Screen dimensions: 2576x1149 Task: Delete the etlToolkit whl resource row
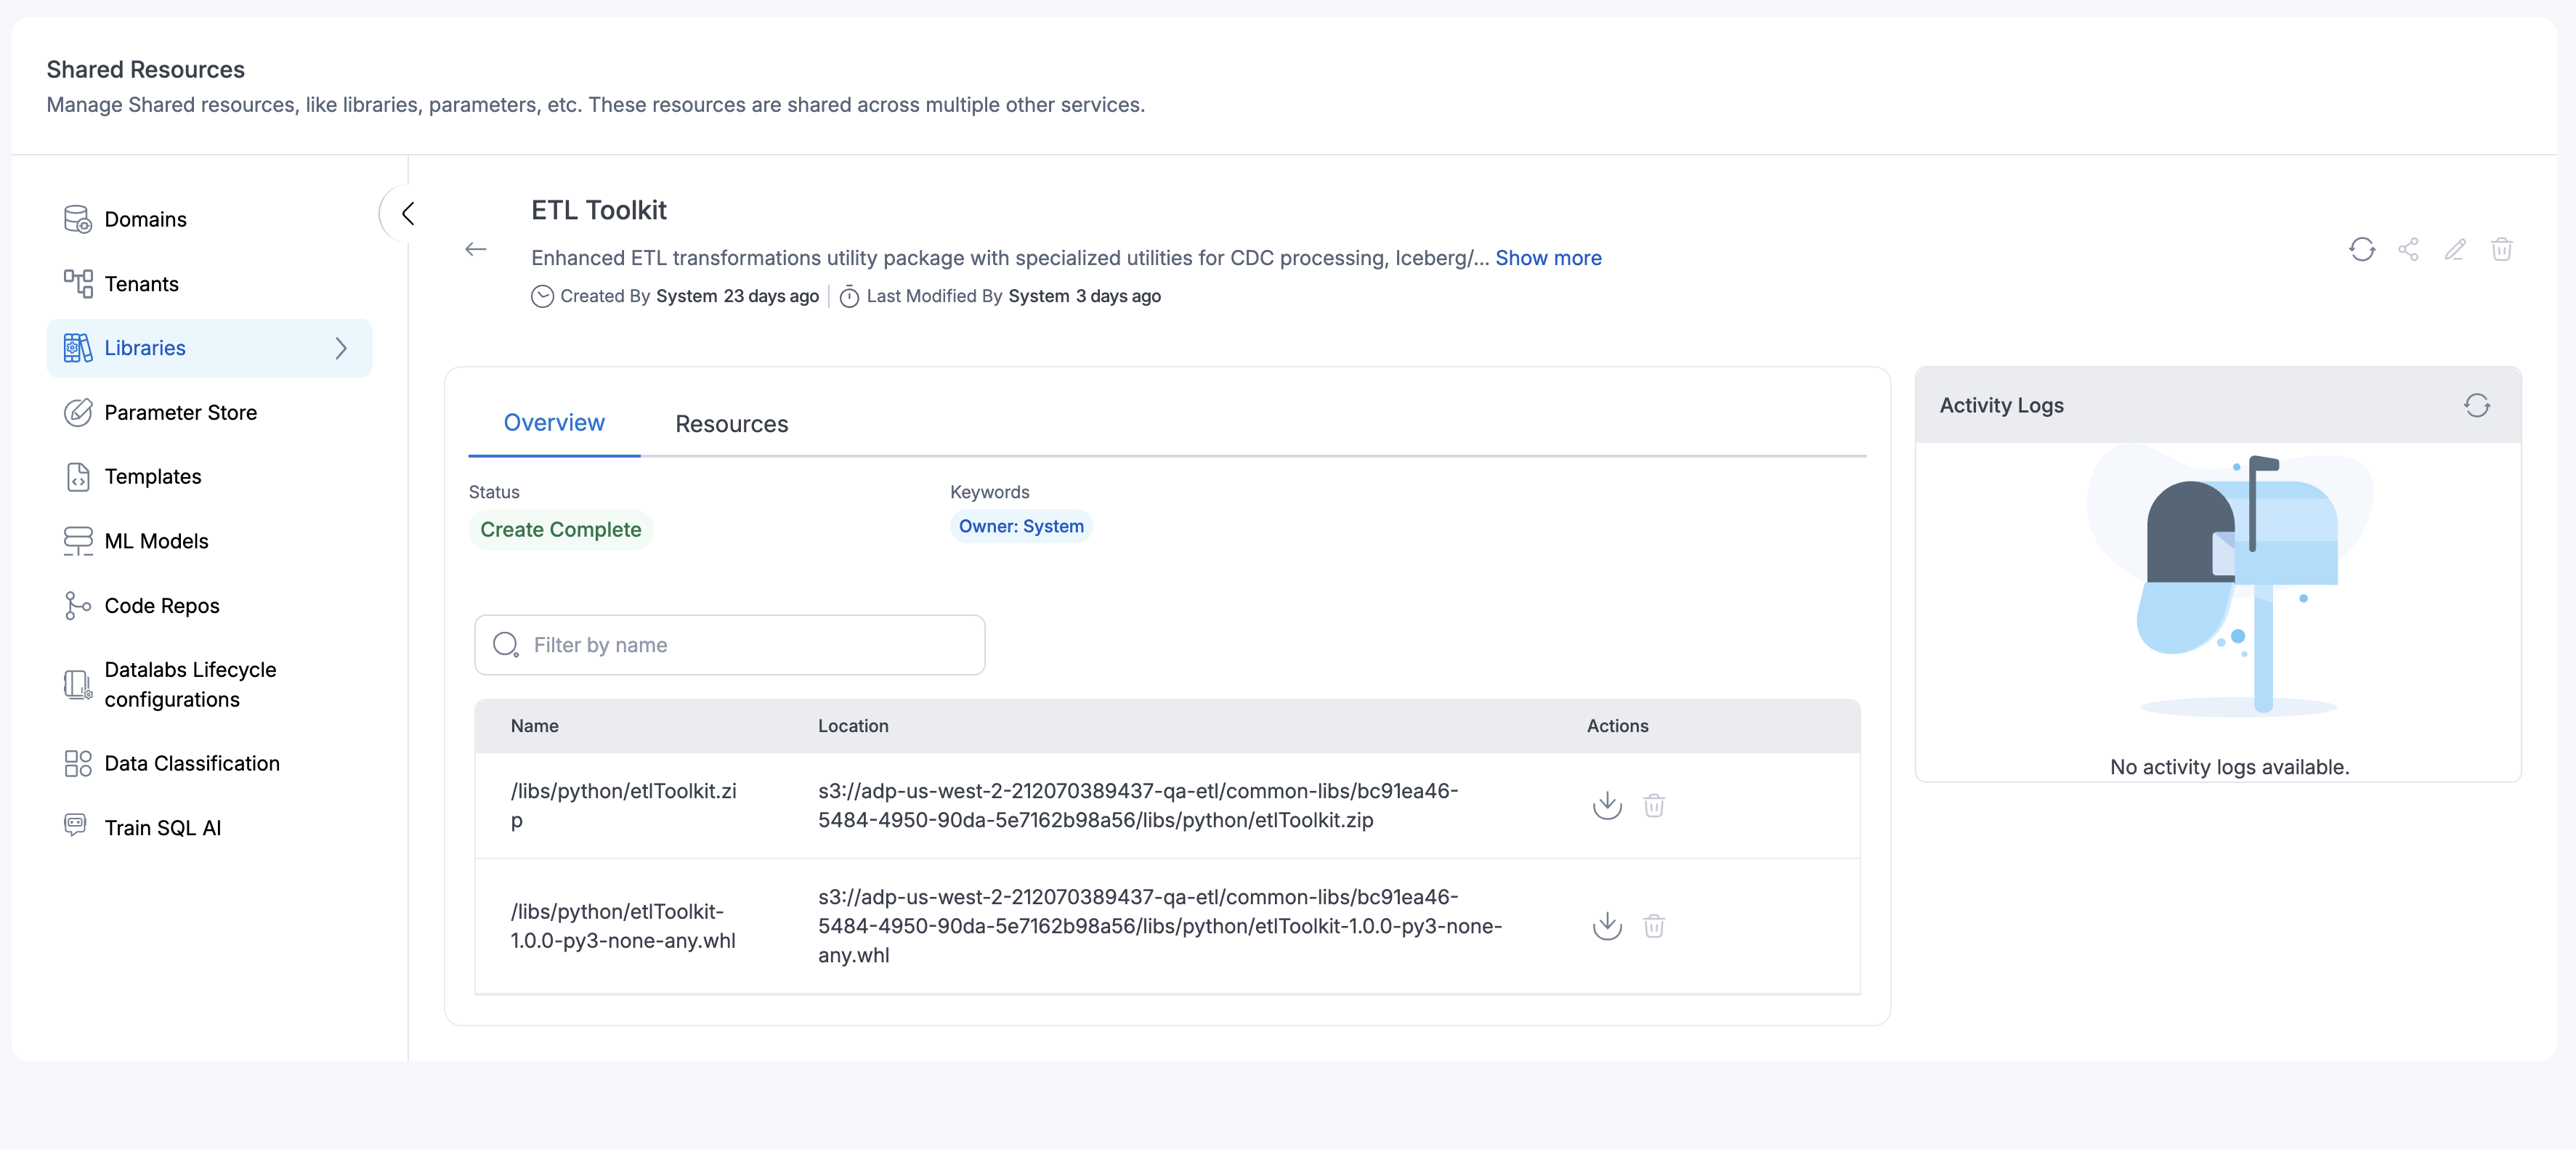pyautogui.click(x=1653, y=926)
